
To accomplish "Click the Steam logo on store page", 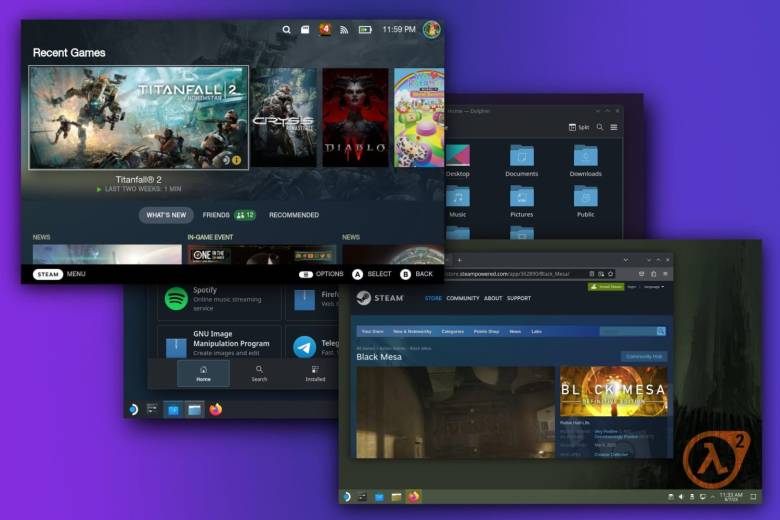I will [x=380, y=298].
